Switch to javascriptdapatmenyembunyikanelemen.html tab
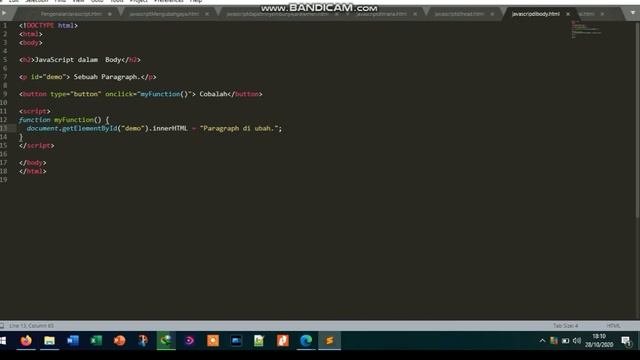The image size is (640, 360). pyautogui.click(x=278, y=14)
